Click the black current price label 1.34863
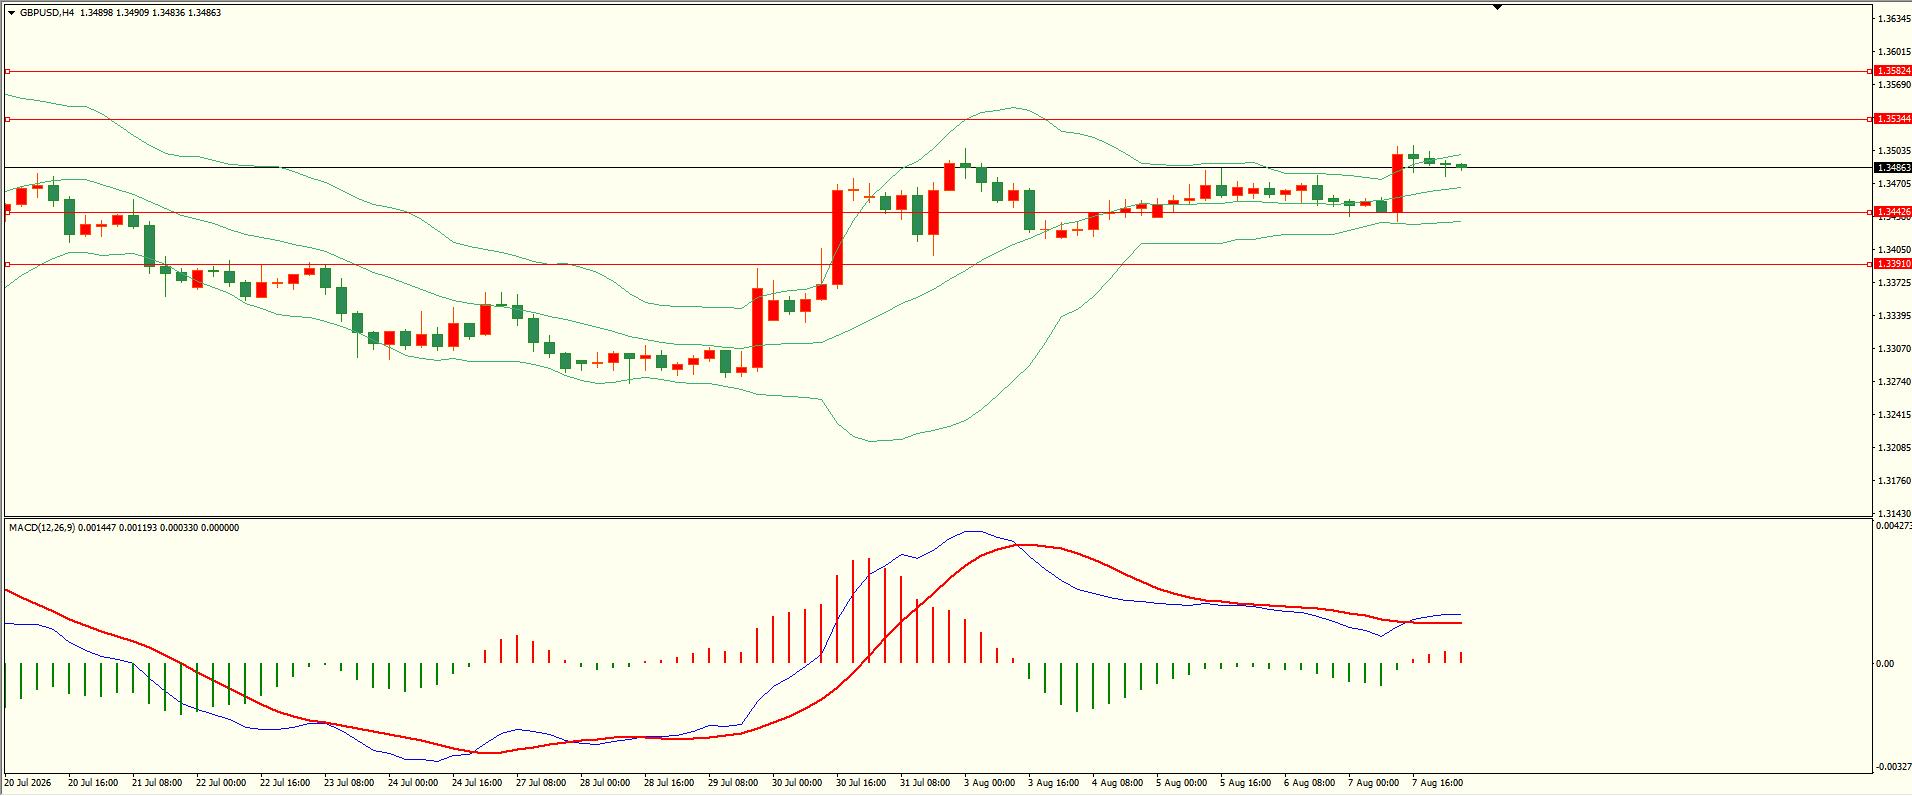Screen dimensions: 1912x796 pyautogui.click(x=1893, y=167)
